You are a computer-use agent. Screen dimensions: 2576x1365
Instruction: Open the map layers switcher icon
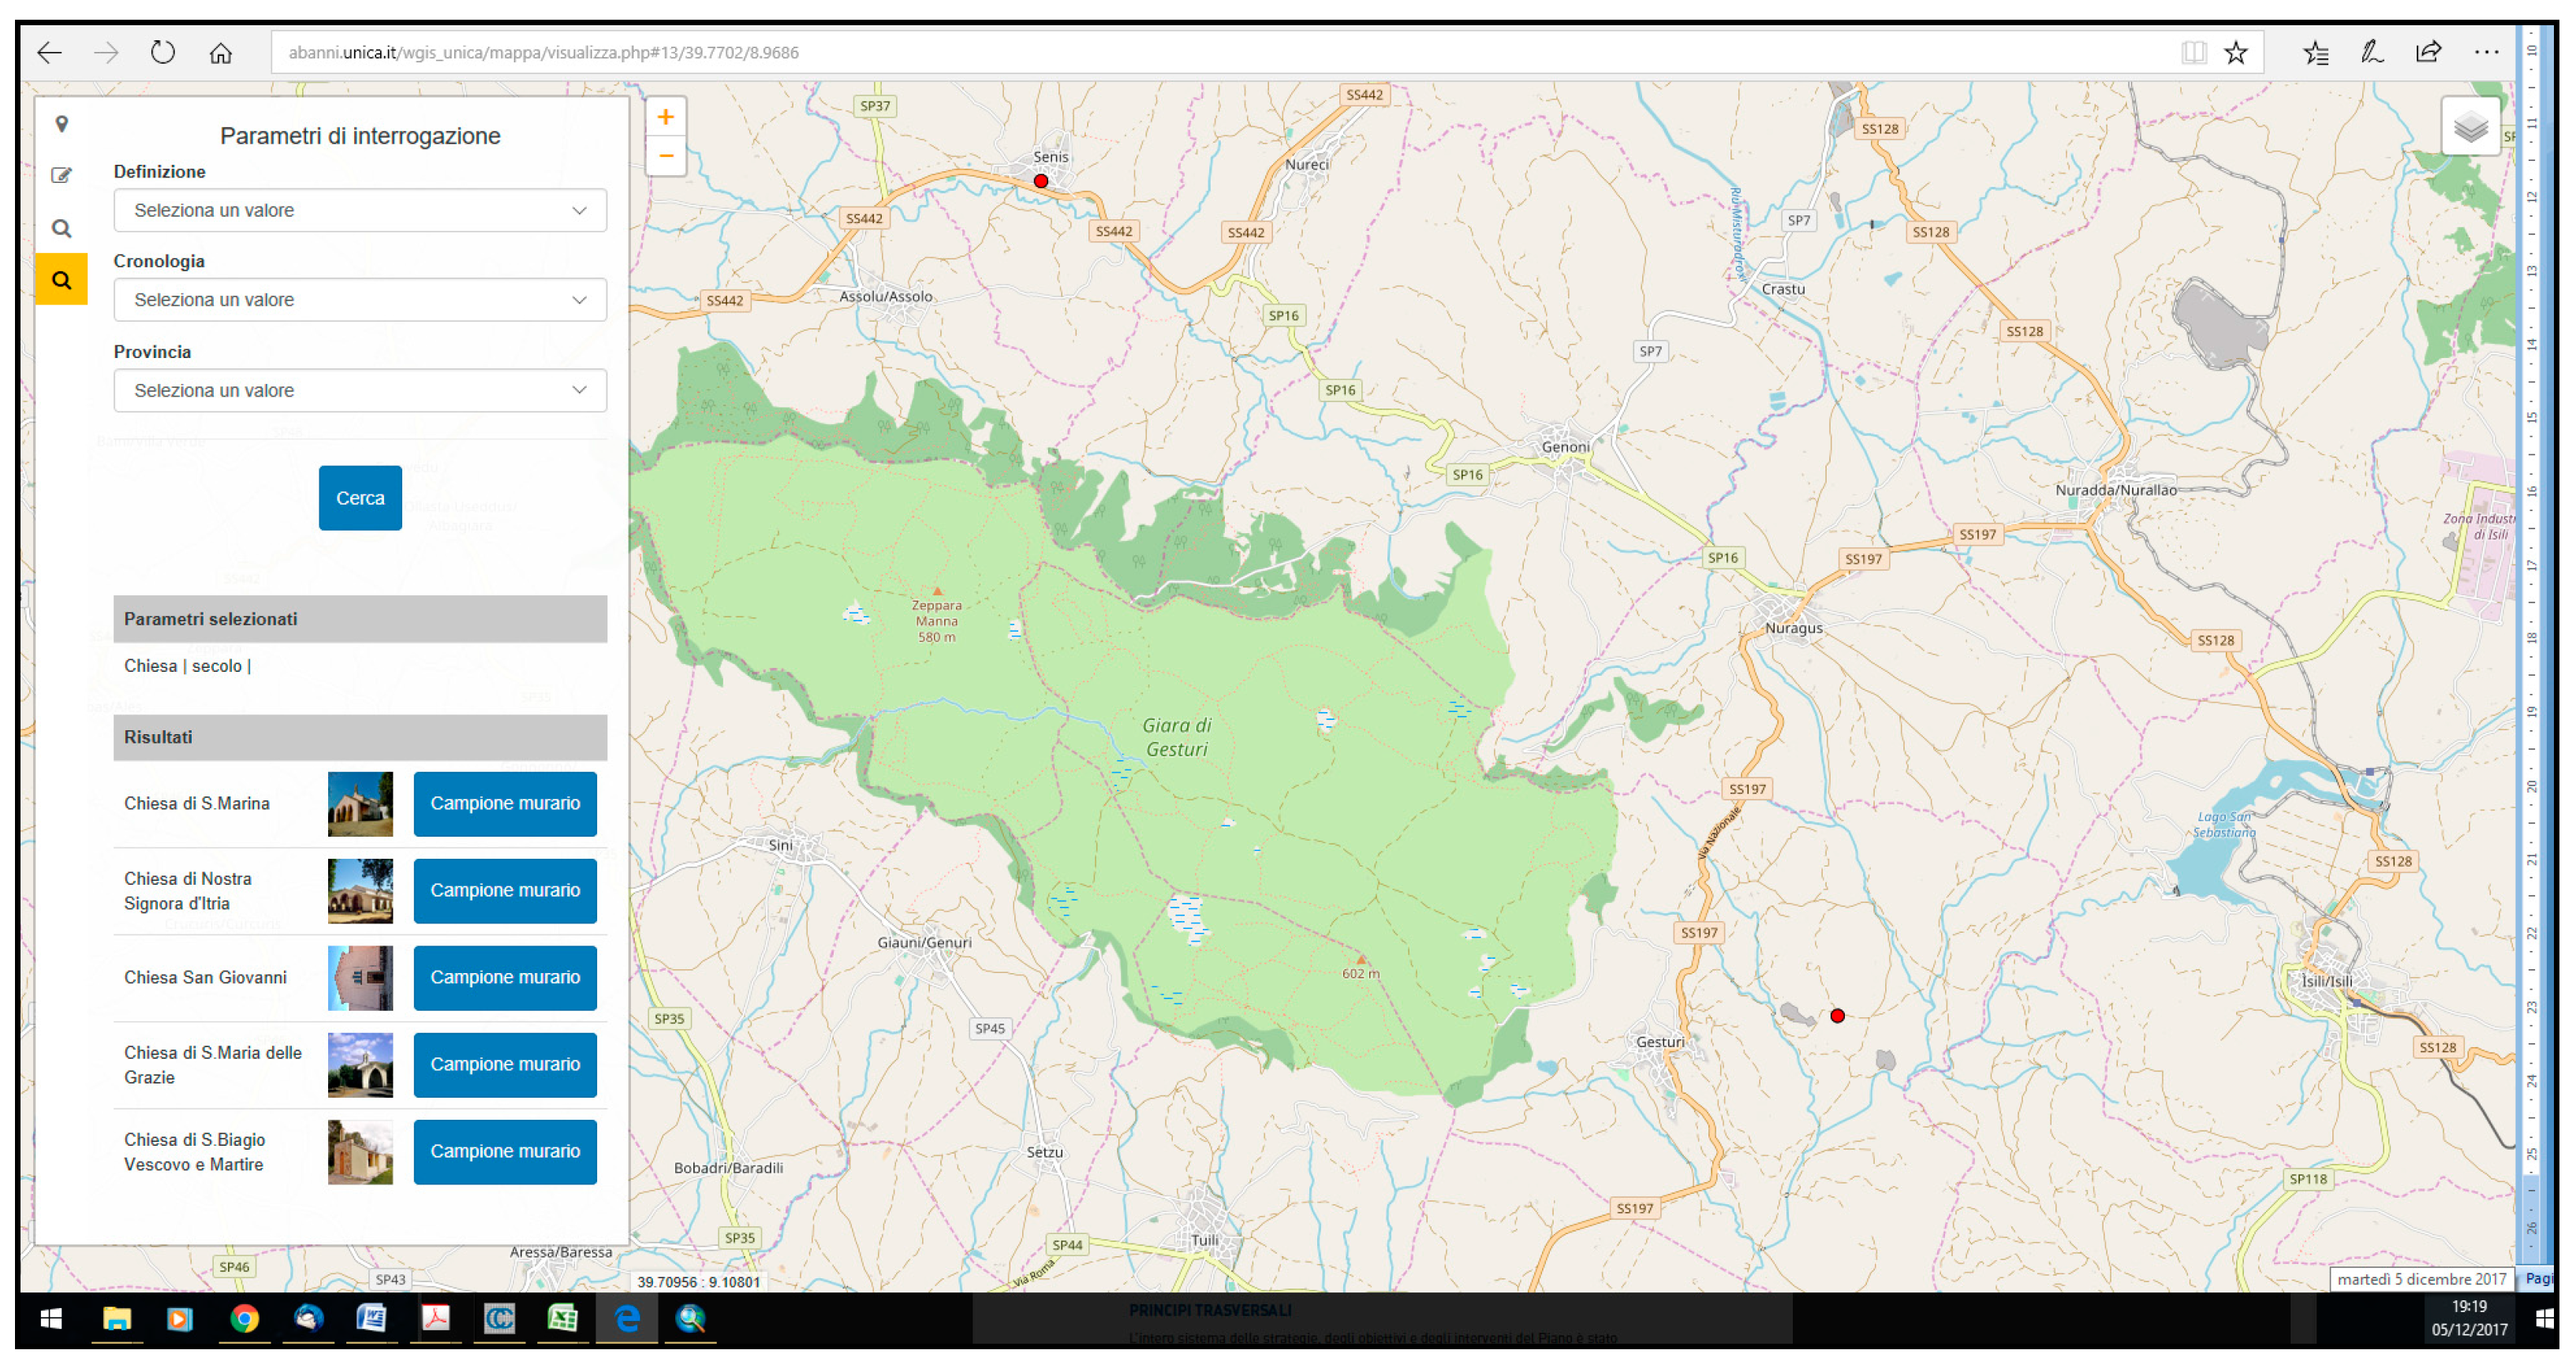[x=2470, y=127]
